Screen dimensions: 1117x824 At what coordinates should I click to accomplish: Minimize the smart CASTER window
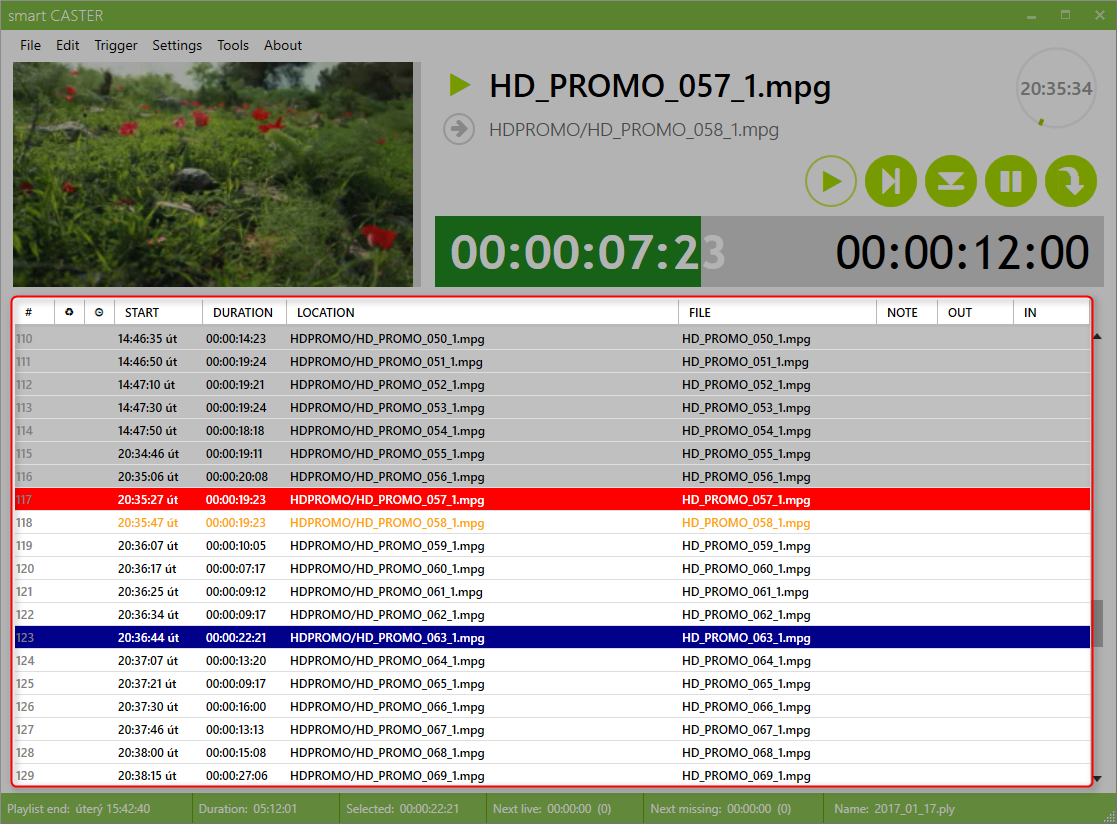click(1032, 15)
